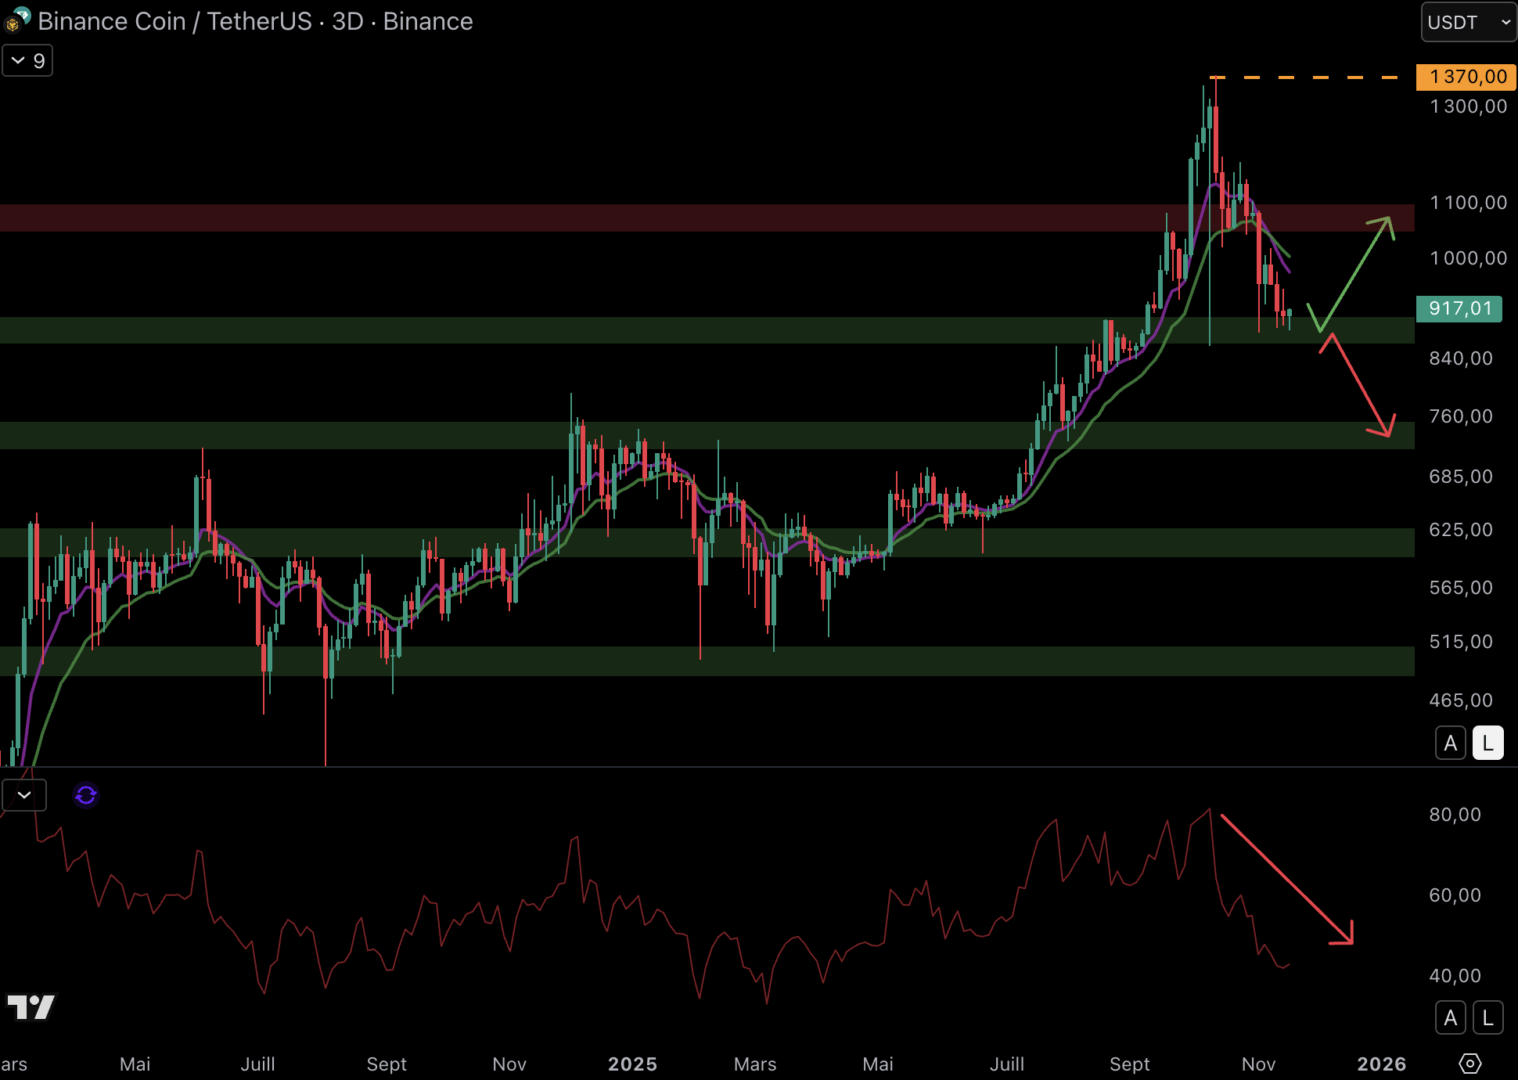
Task: Click the TradingView logo watermark
Action: [31, 1007]
